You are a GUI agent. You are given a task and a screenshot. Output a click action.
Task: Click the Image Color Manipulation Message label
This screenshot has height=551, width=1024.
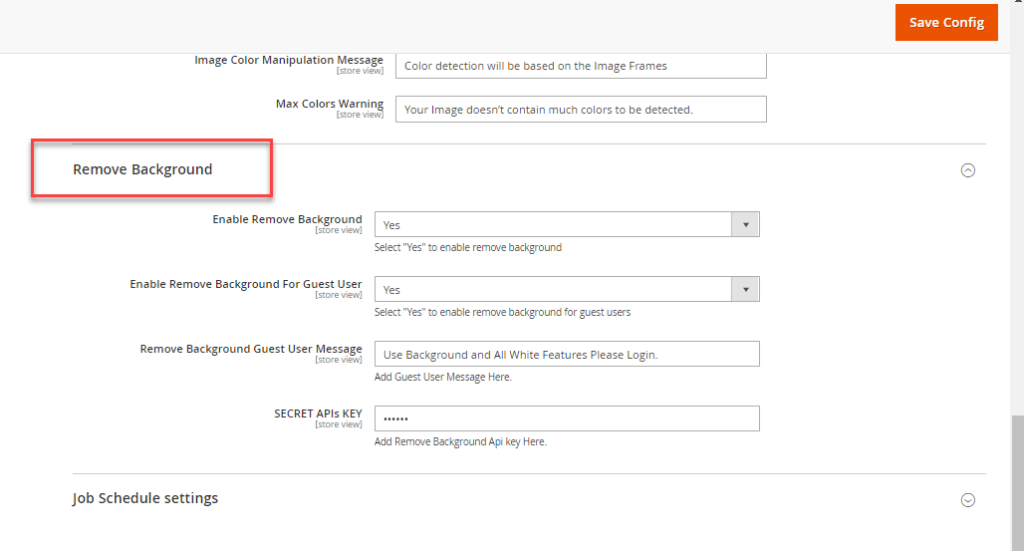click(x=289, y=60)
